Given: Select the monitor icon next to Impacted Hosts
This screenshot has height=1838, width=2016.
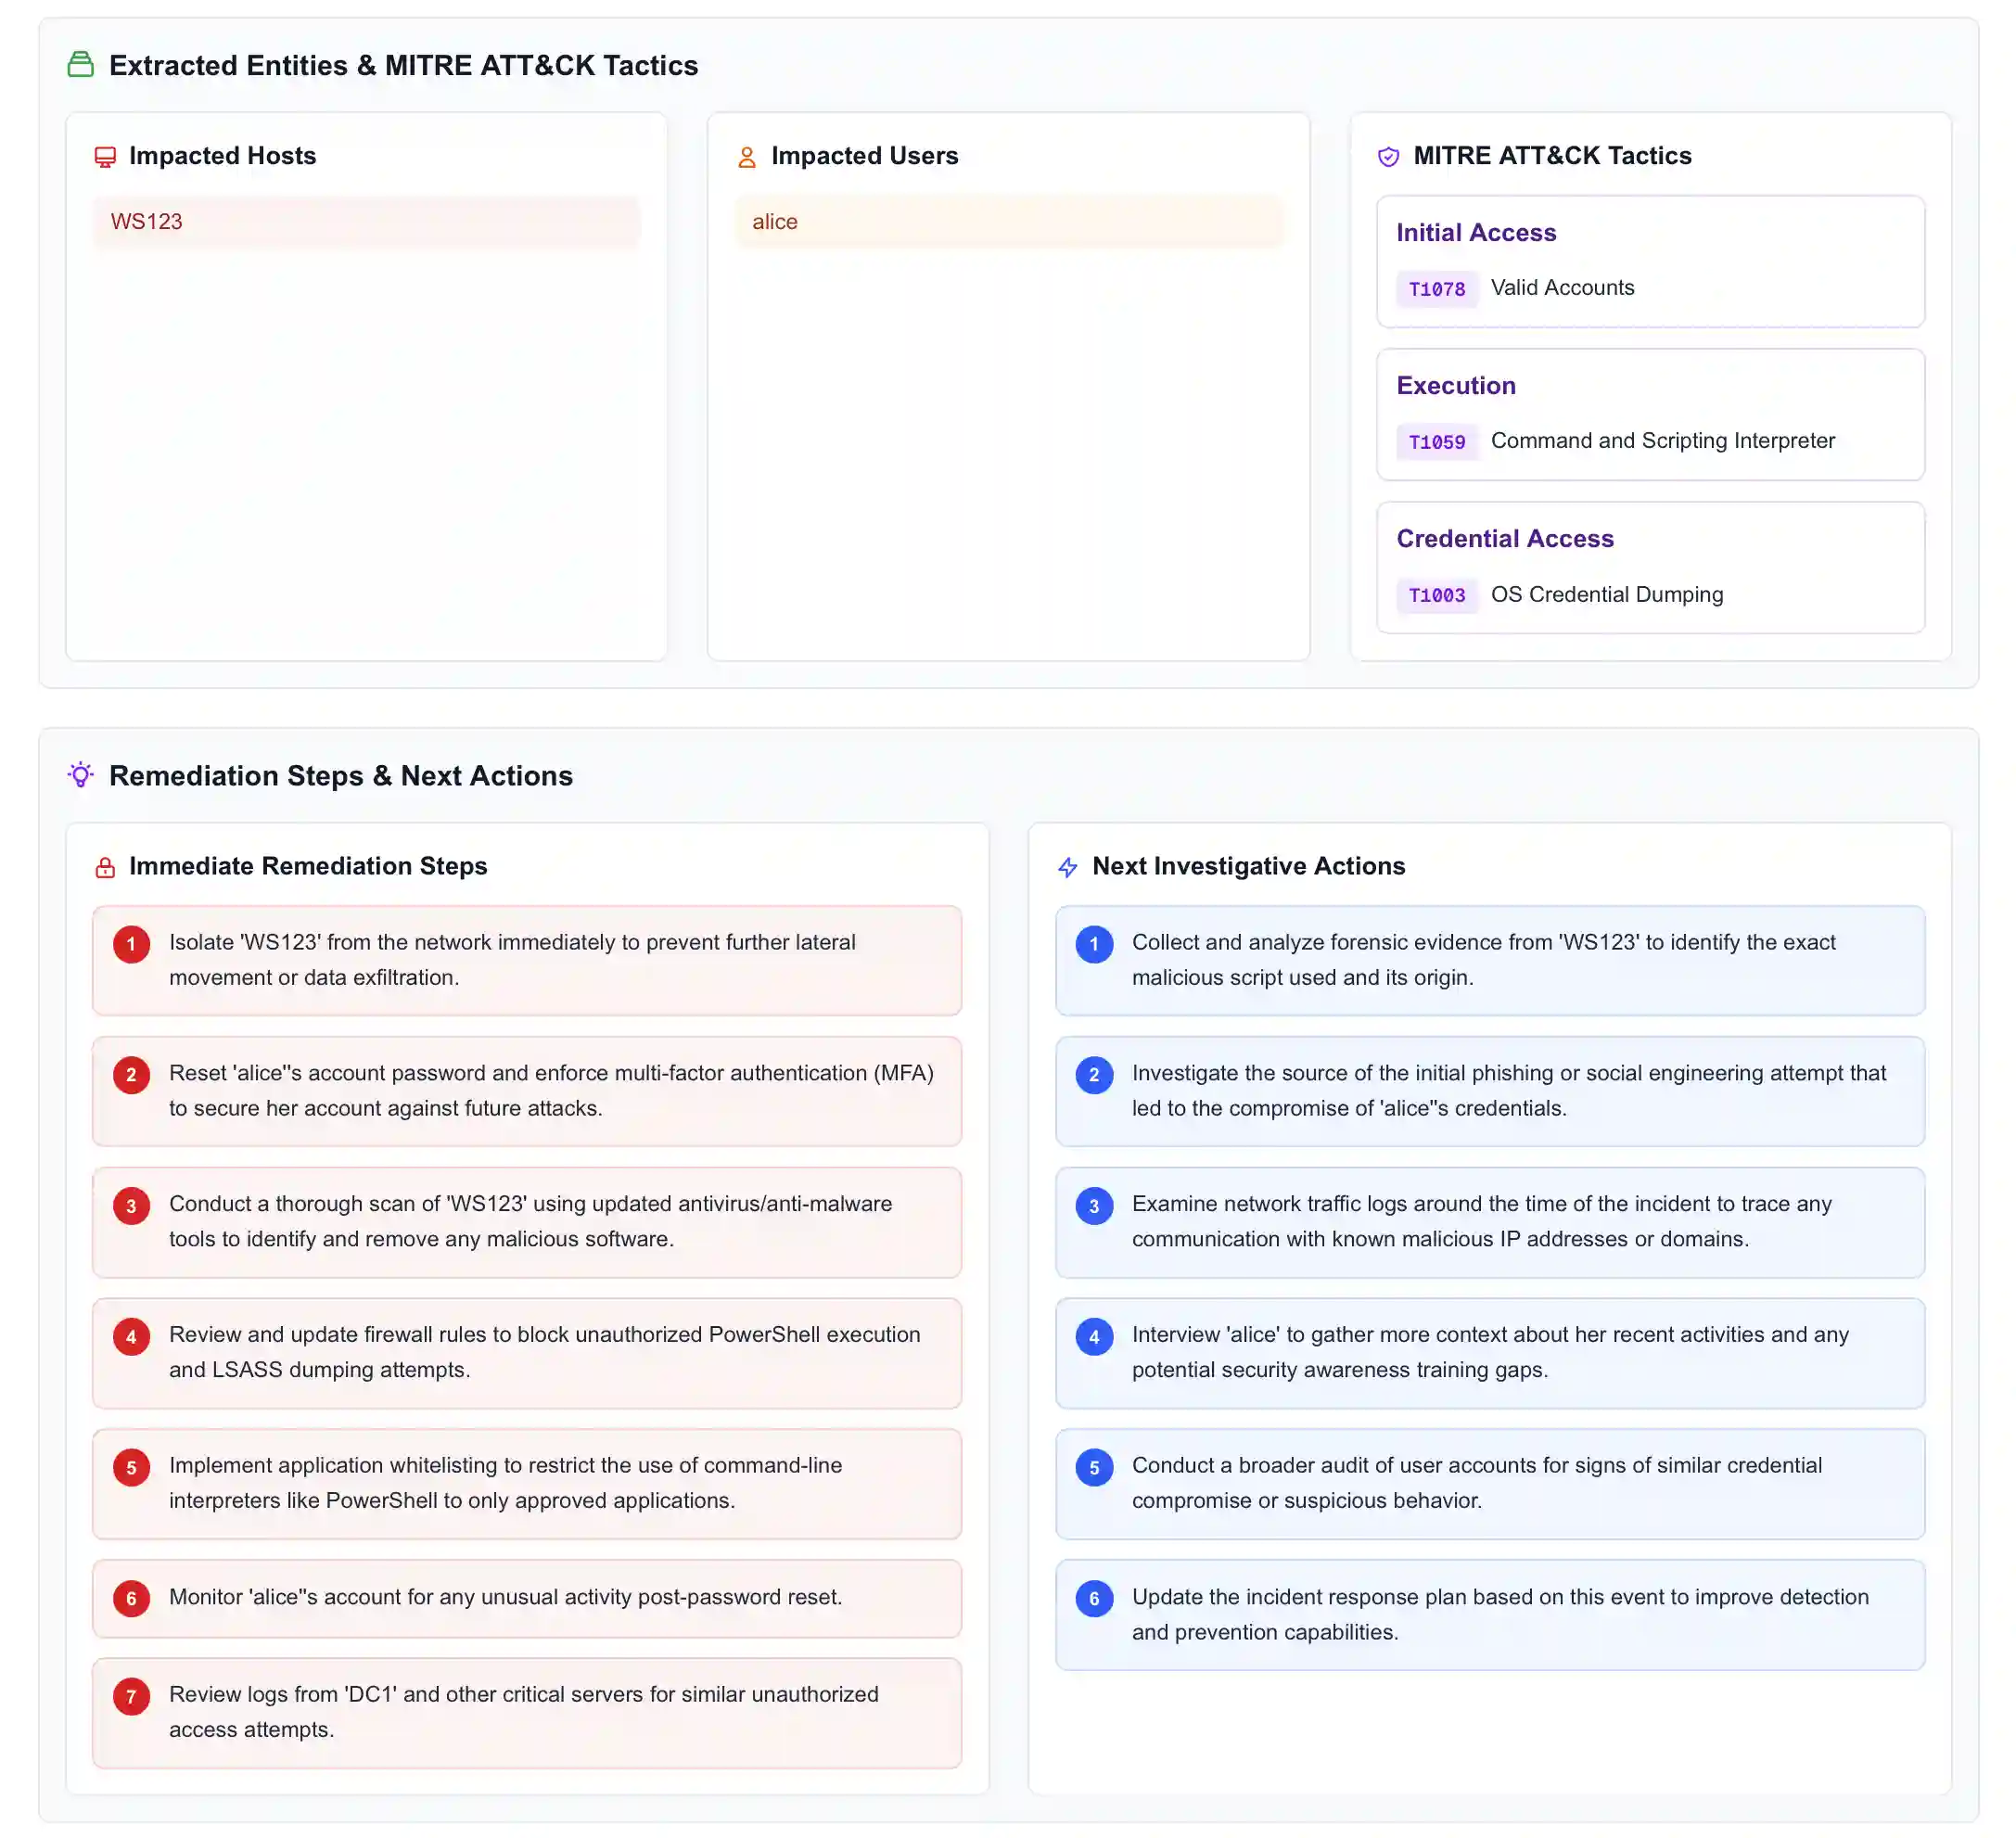Looking at the screenshot, I should tap(105, 155).
